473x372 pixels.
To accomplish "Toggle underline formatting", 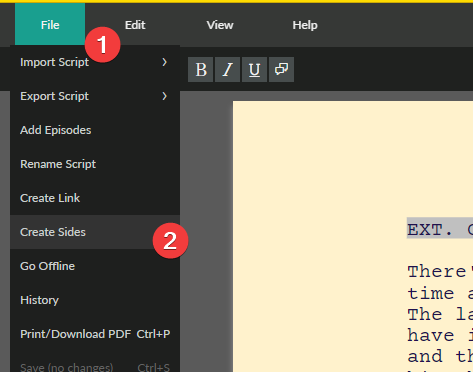I will pyautogui.click(x=254, y=69).
